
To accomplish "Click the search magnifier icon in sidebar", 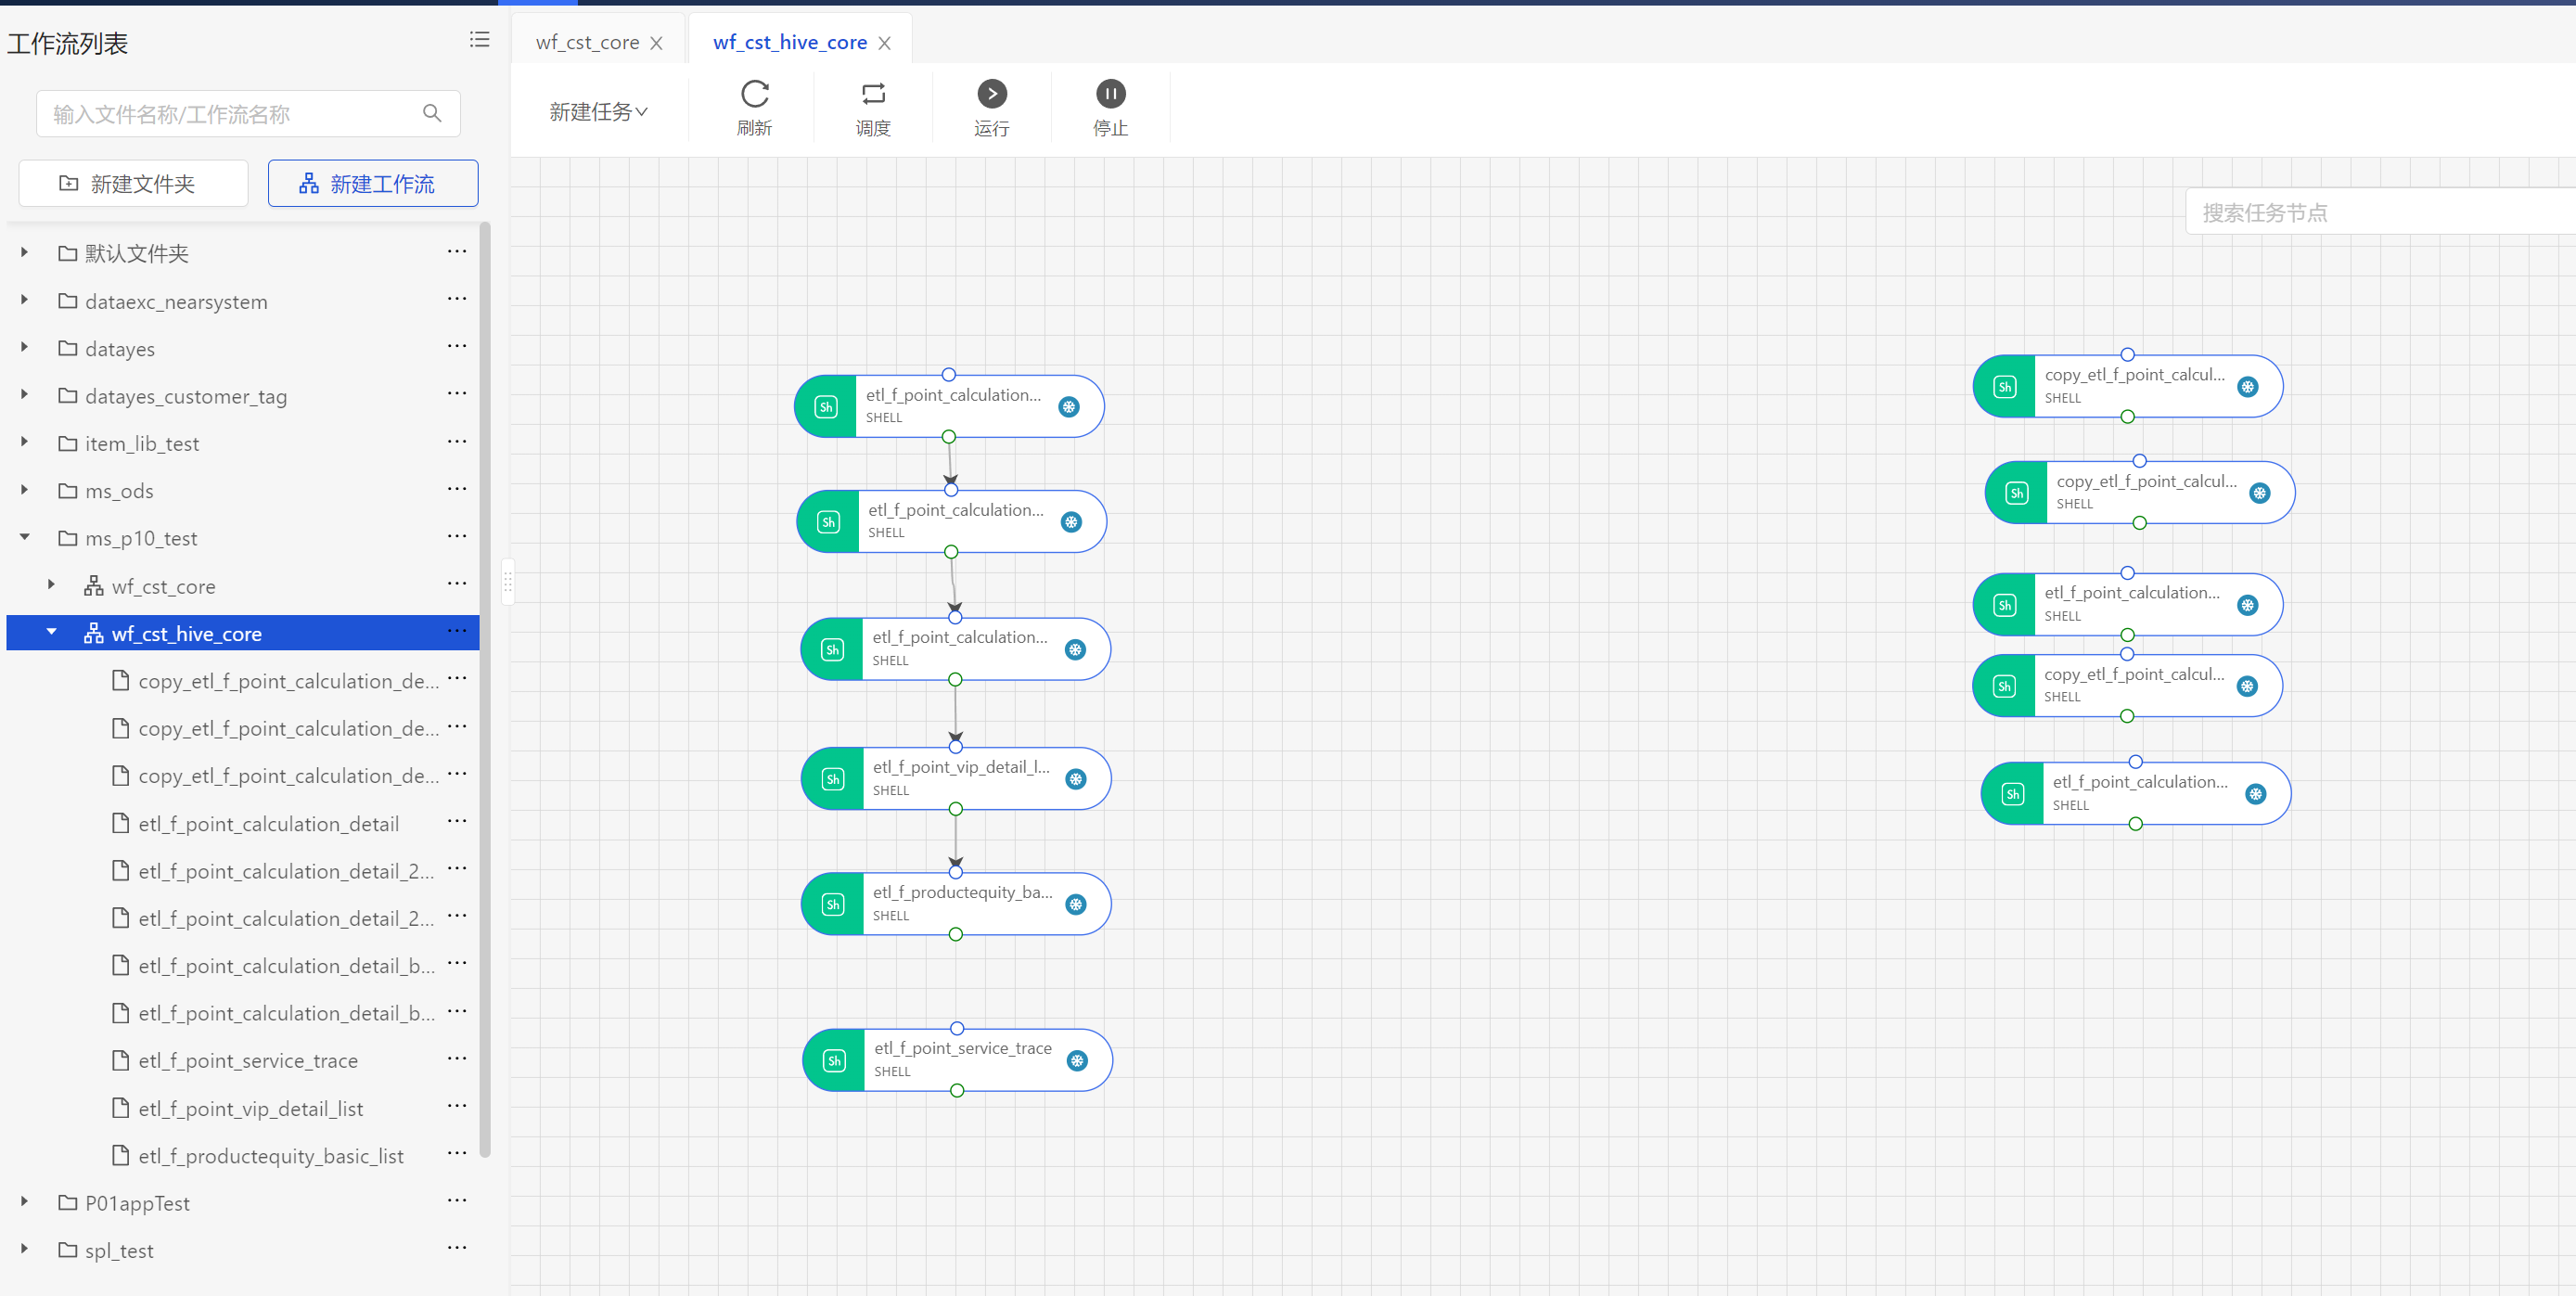I will tap(432, 114).
